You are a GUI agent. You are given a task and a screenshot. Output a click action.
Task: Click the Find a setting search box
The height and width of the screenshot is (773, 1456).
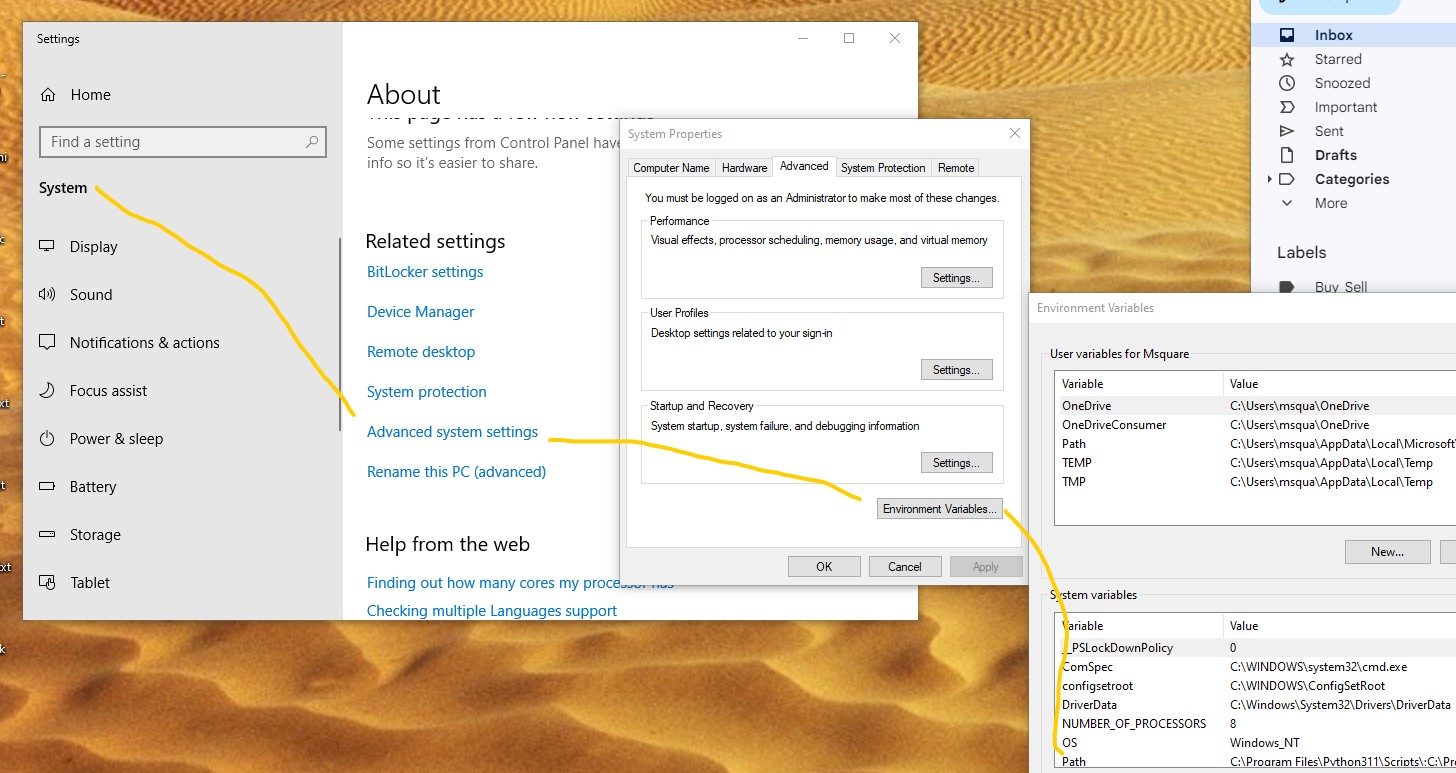170,142
